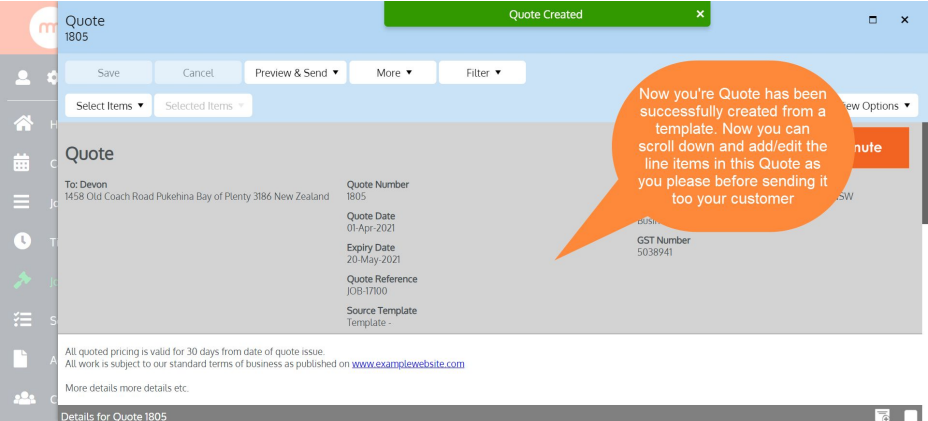Click the To: Devon recipient label
Viewport: 928px width, 421px height.
tap(86, 184)
